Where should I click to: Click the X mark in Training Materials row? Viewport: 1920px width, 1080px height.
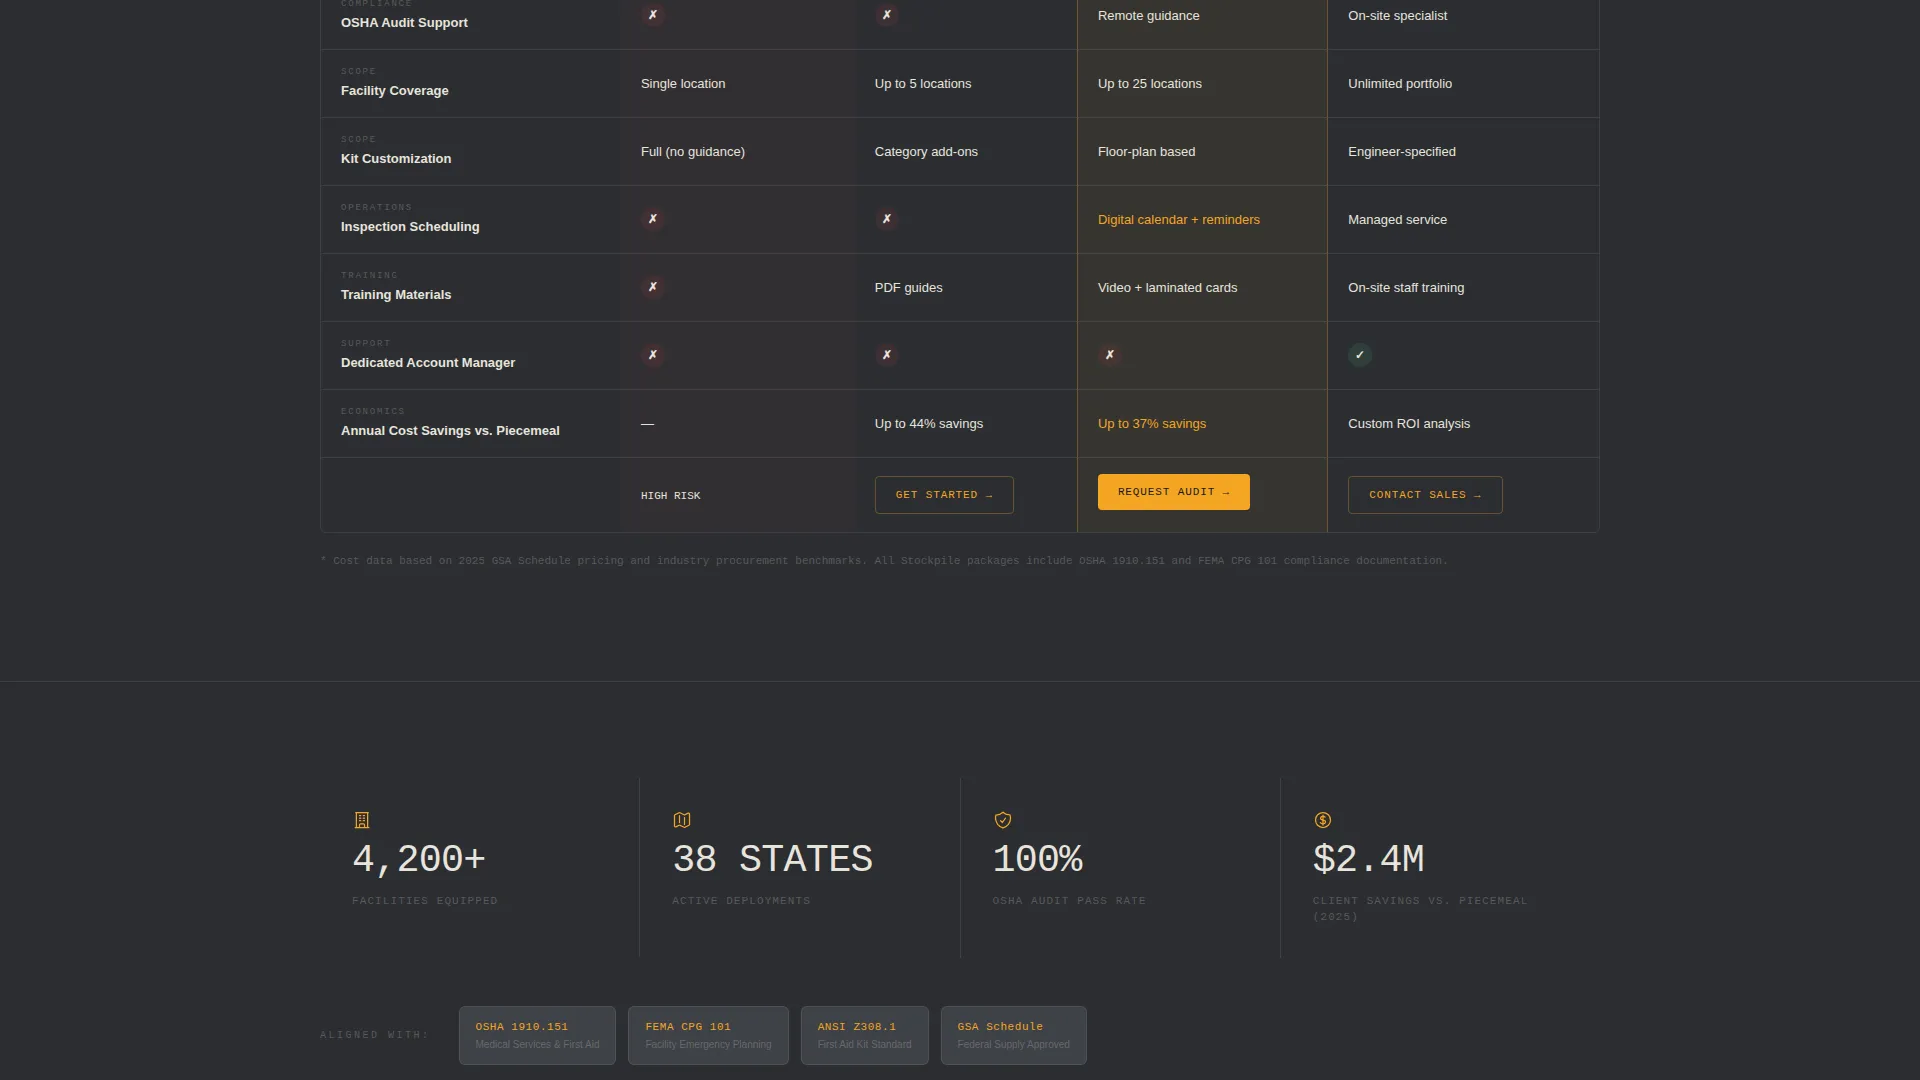(x=653, y=287)
